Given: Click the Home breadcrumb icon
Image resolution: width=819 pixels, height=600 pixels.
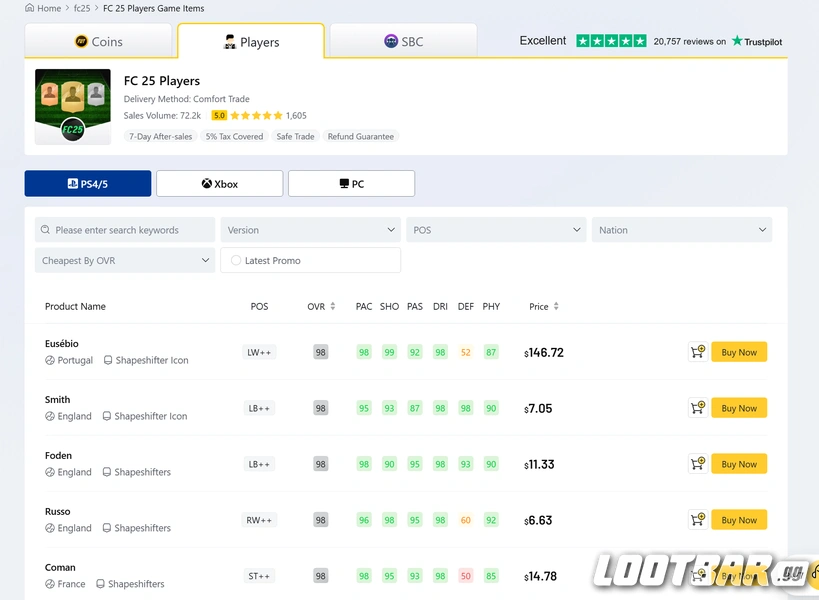Looking at the screenshot, I should 30,8.
